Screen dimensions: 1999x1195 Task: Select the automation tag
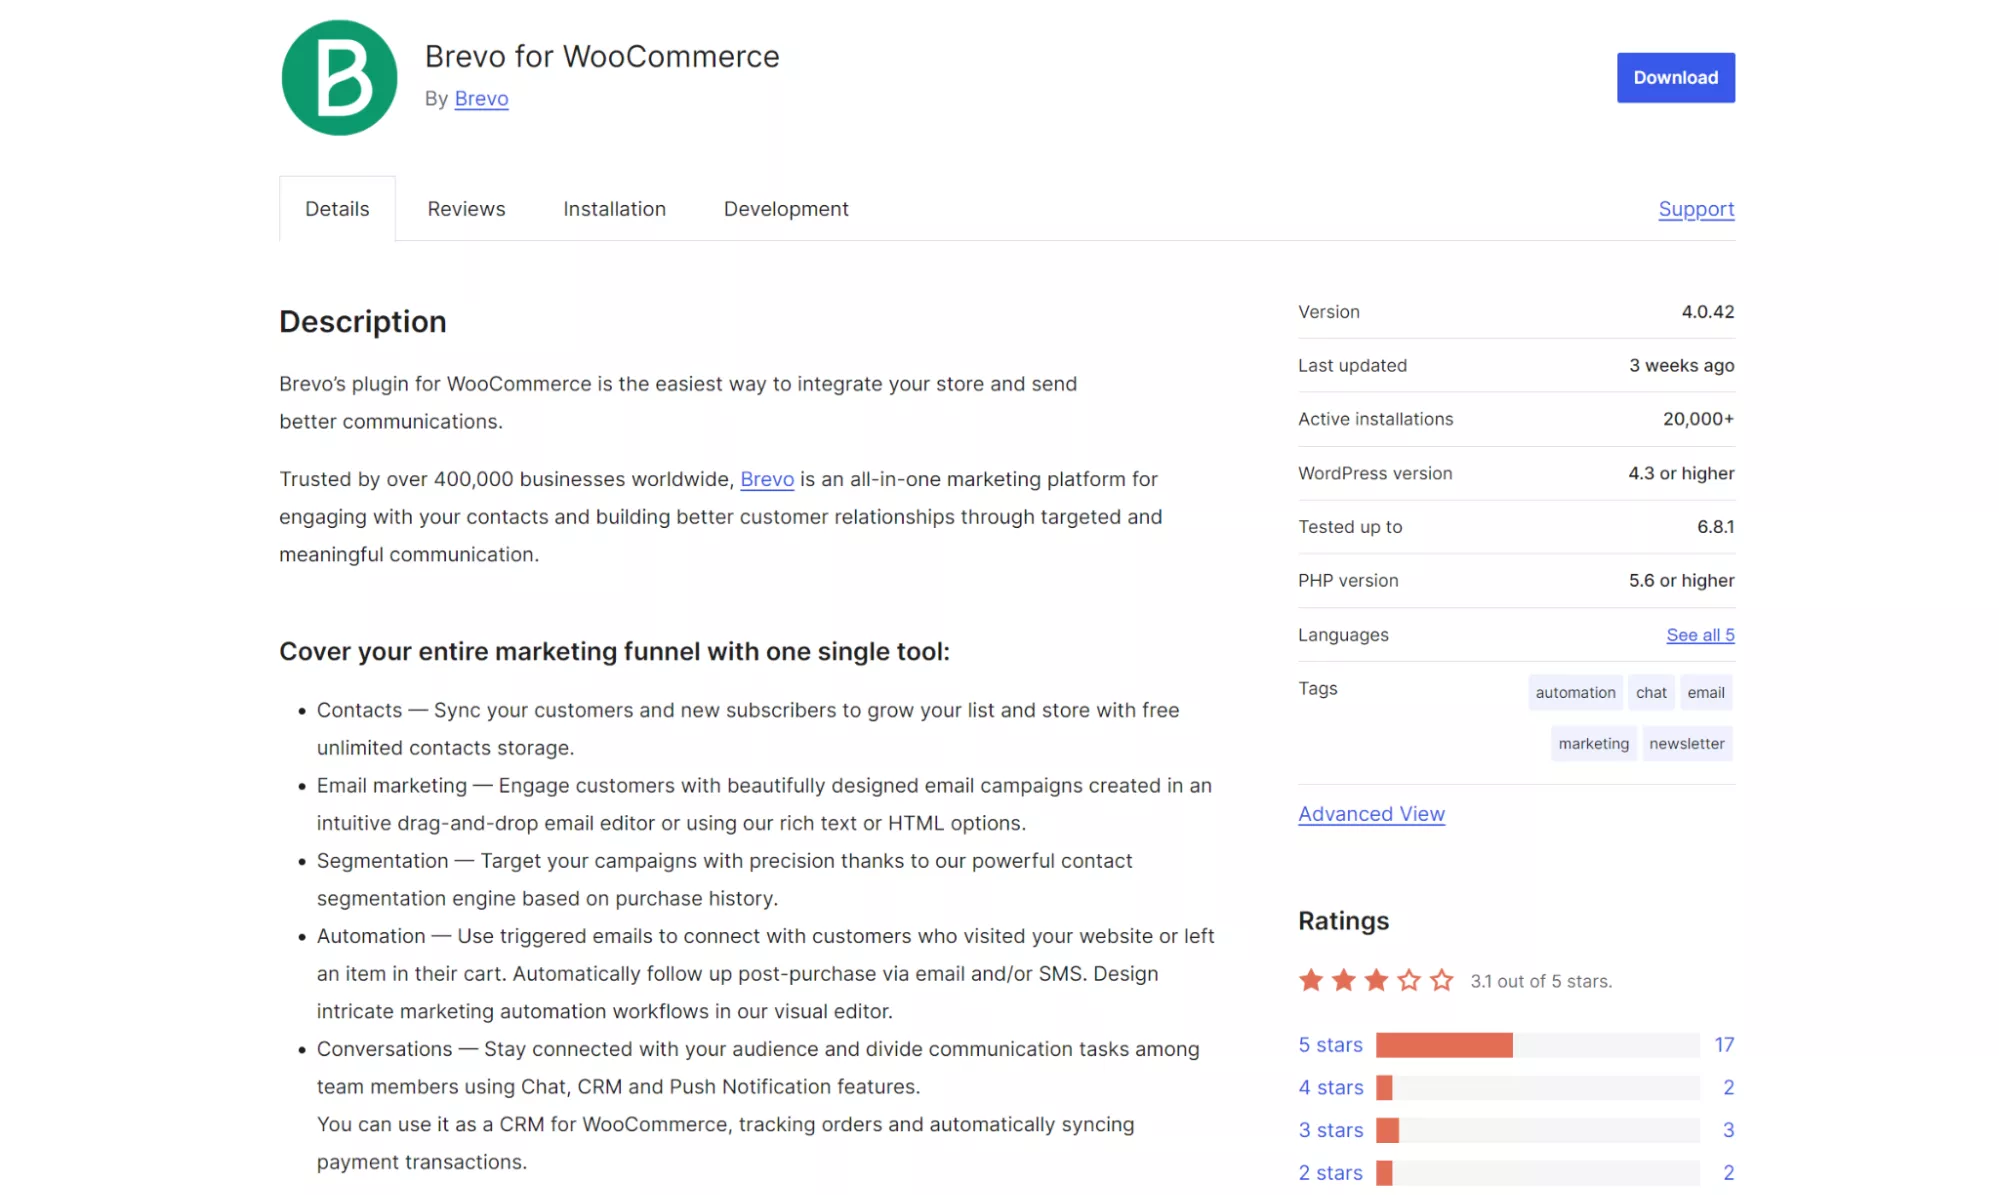1575,692
